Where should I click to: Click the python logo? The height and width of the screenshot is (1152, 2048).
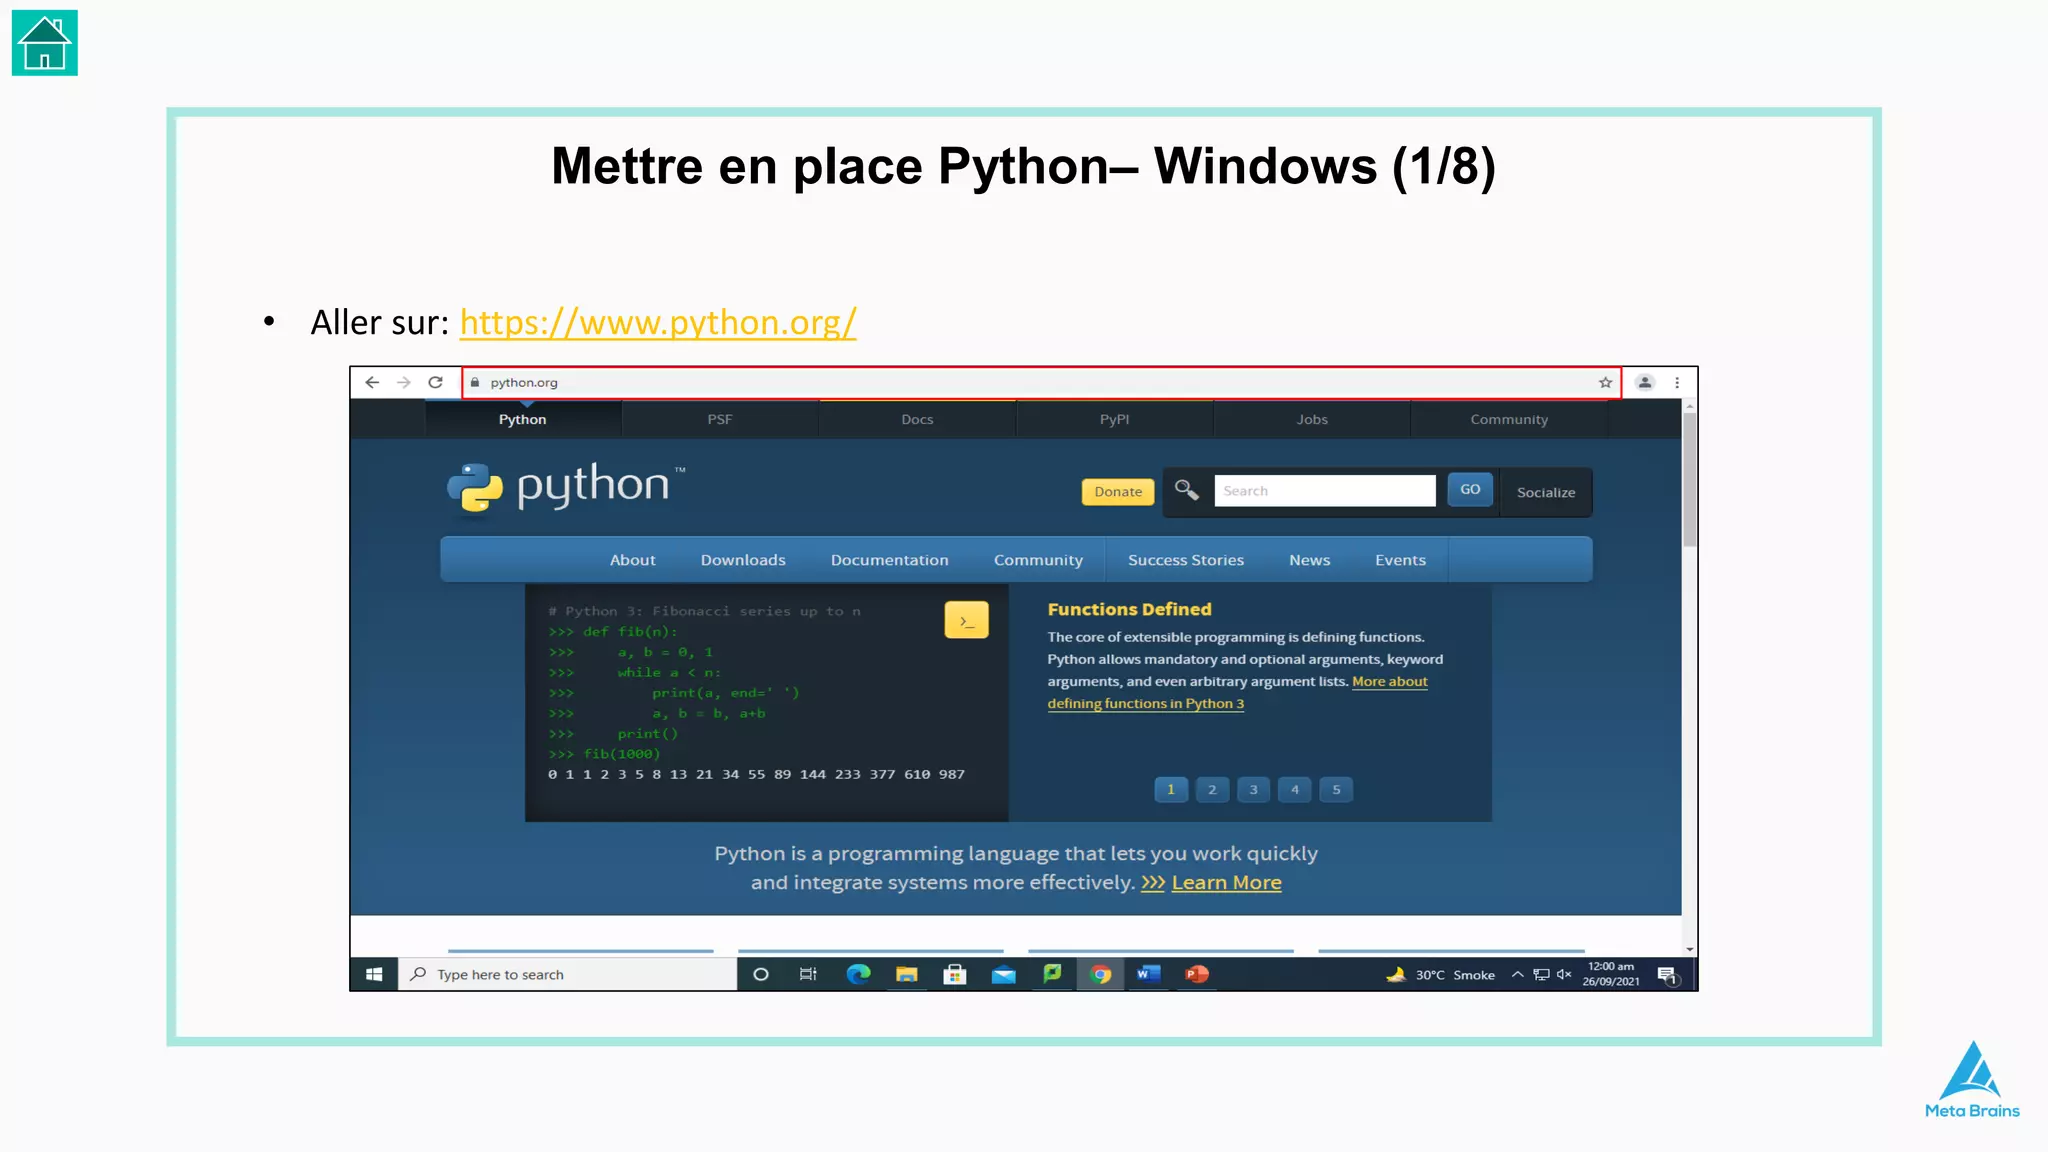coord(566,488)
